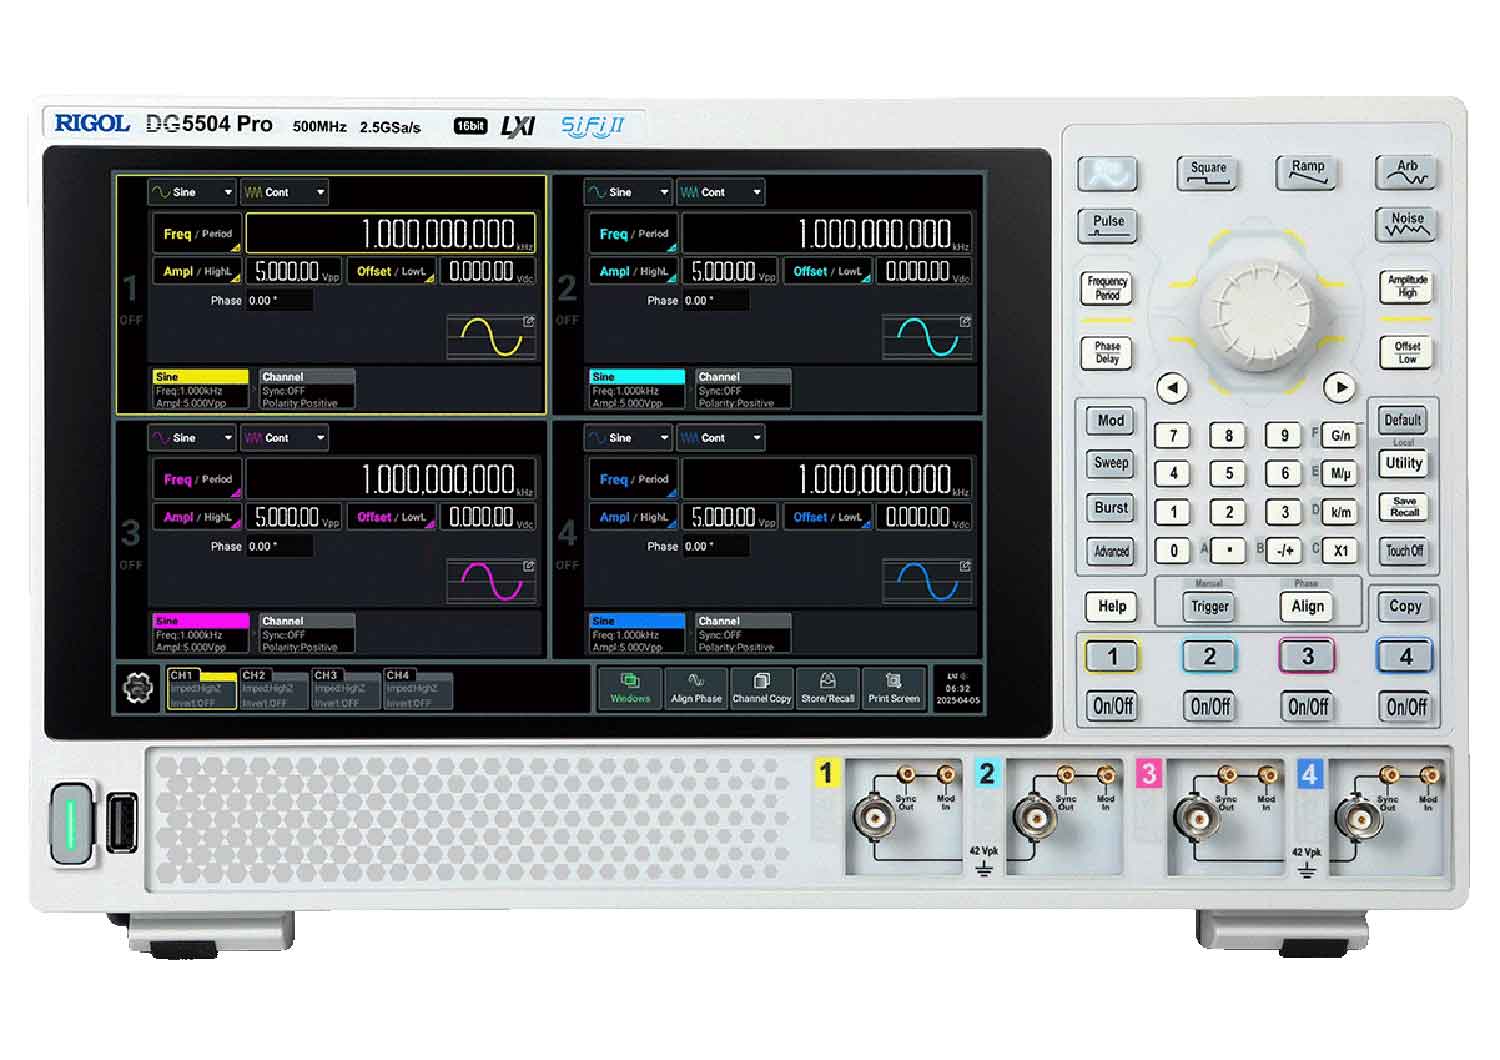Viewport: 1500px width, 1060px height.
Task: Click the USB port on the front panel
Action: pyautogui.click(x=122, y=823)
